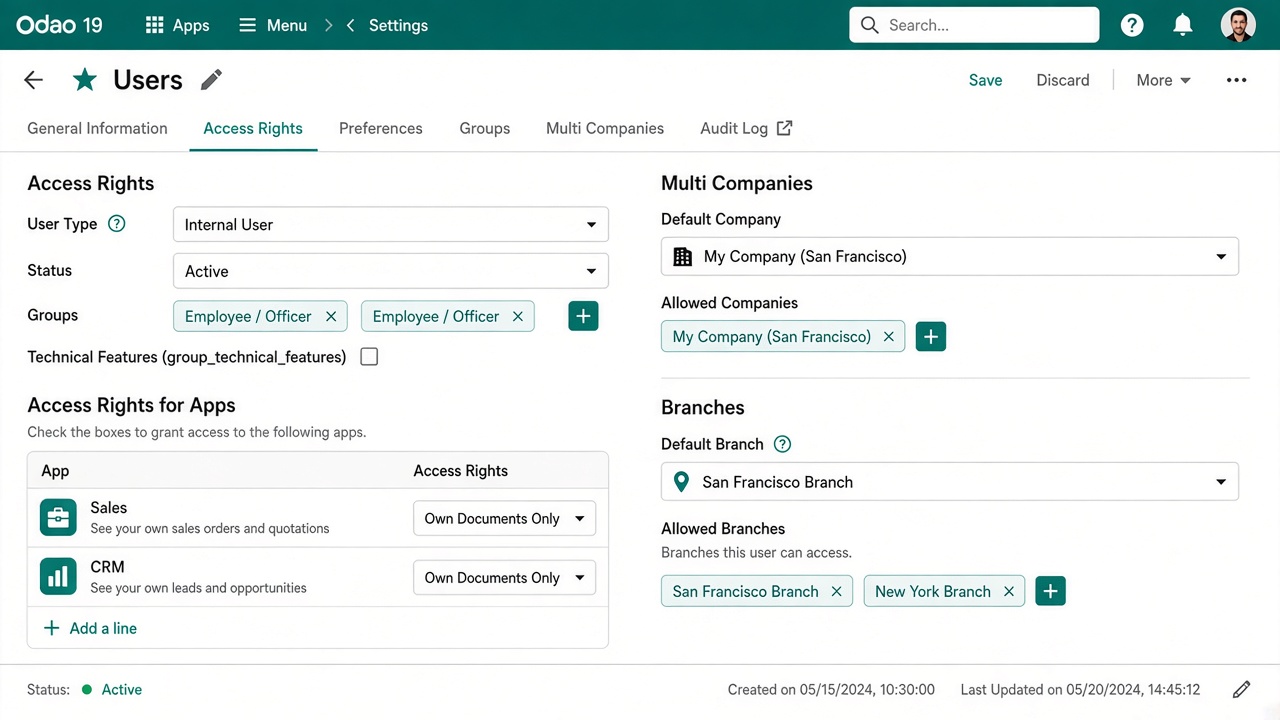This screenshot has height=720, width=1280.
Task: Show help for Default Branch
Action: pyautogui.click(x=783, y=444)
